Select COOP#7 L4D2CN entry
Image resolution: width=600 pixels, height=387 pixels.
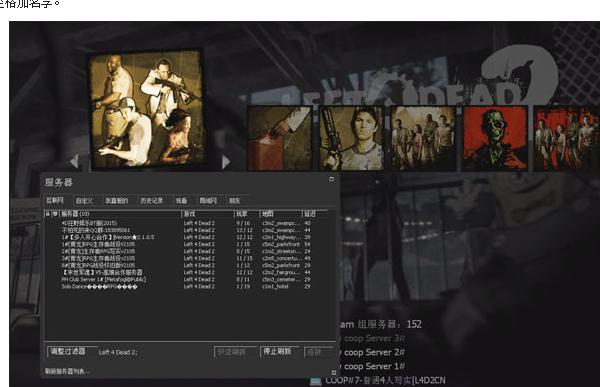click(x=385, y=380)
